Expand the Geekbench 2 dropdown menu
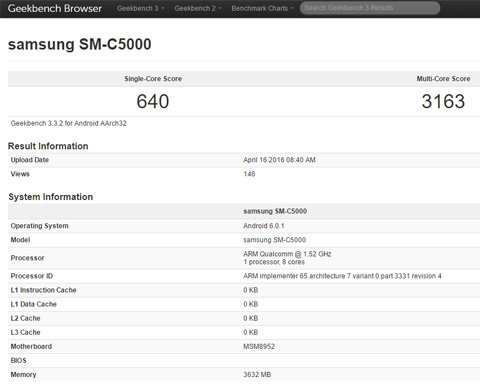The width and height of the screenshot is (480, 386). click(198, 8)
